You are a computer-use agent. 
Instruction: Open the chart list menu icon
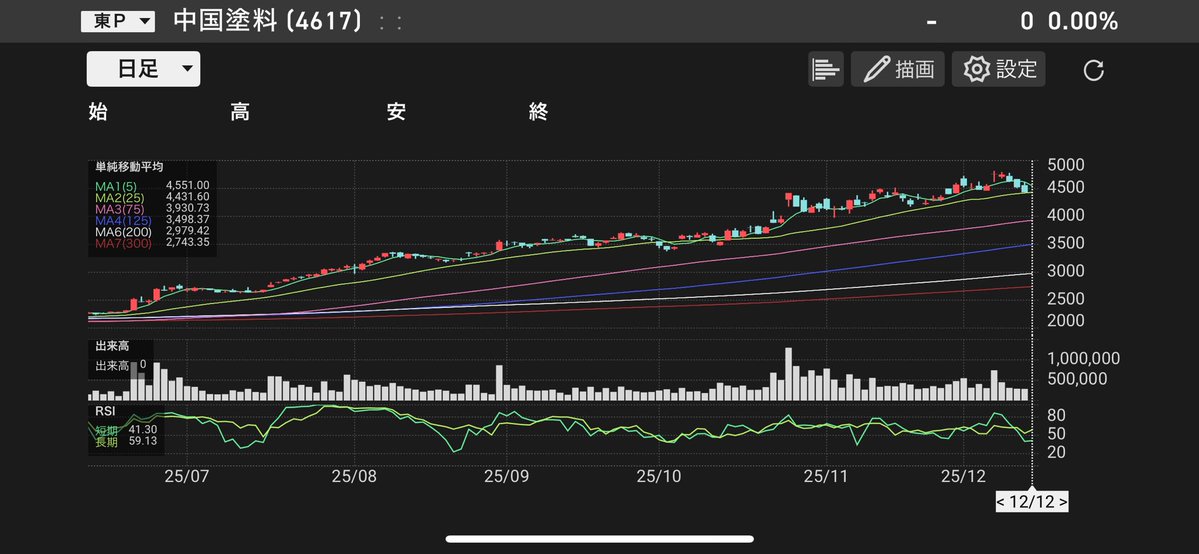click(826, 70)
